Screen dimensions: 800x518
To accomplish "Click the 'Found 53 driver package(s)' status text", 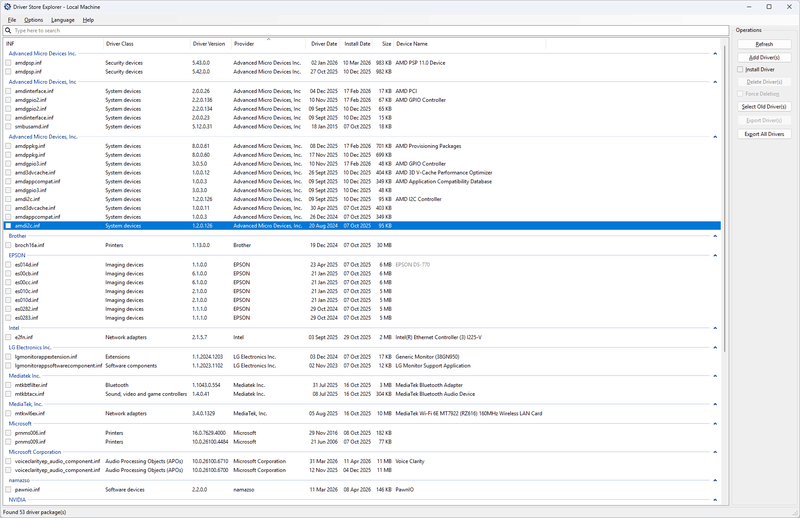I will tap(35, 512).
